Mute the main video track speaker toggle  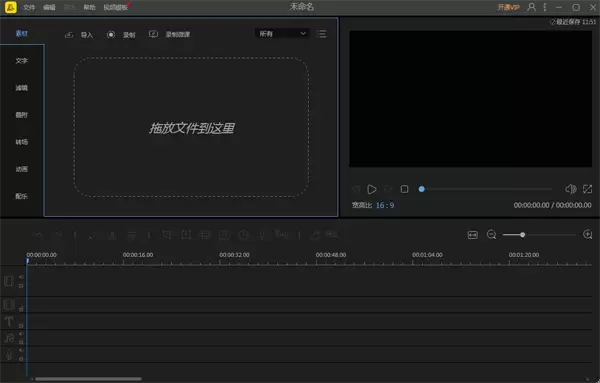click(x=21, y=277)
